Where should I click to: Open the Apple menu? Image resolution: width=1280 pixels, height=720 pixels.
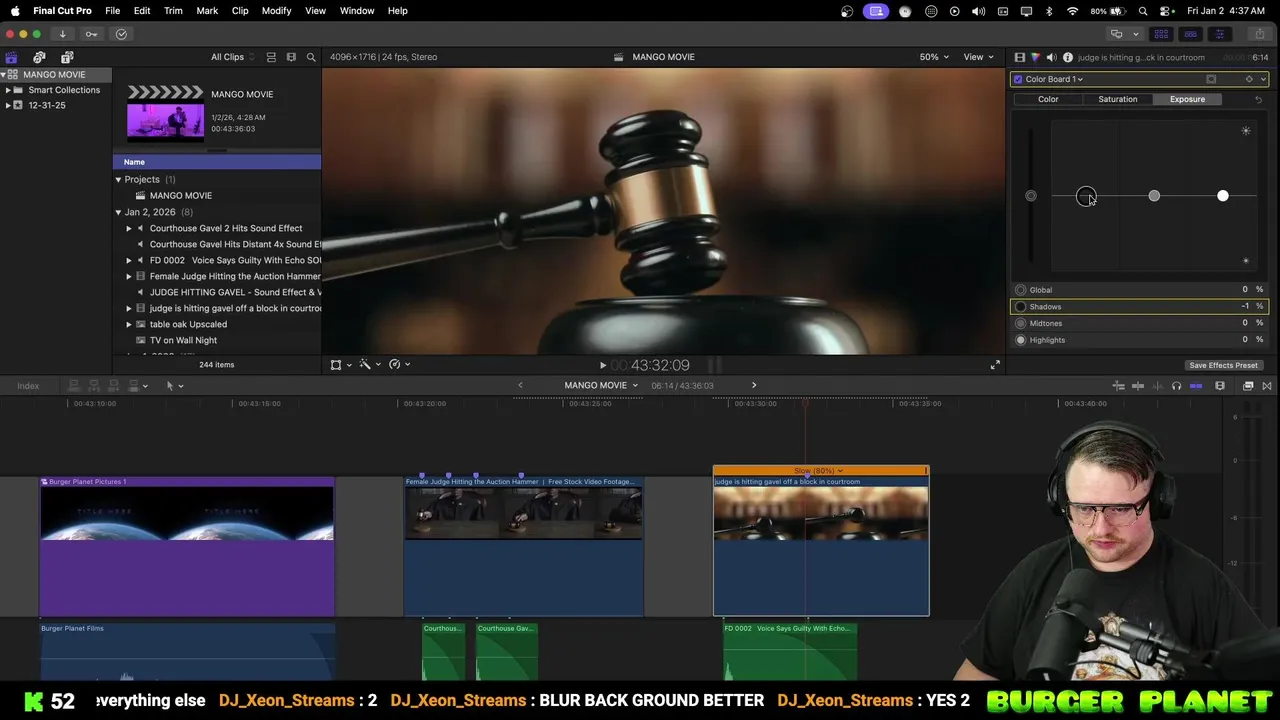14,11
